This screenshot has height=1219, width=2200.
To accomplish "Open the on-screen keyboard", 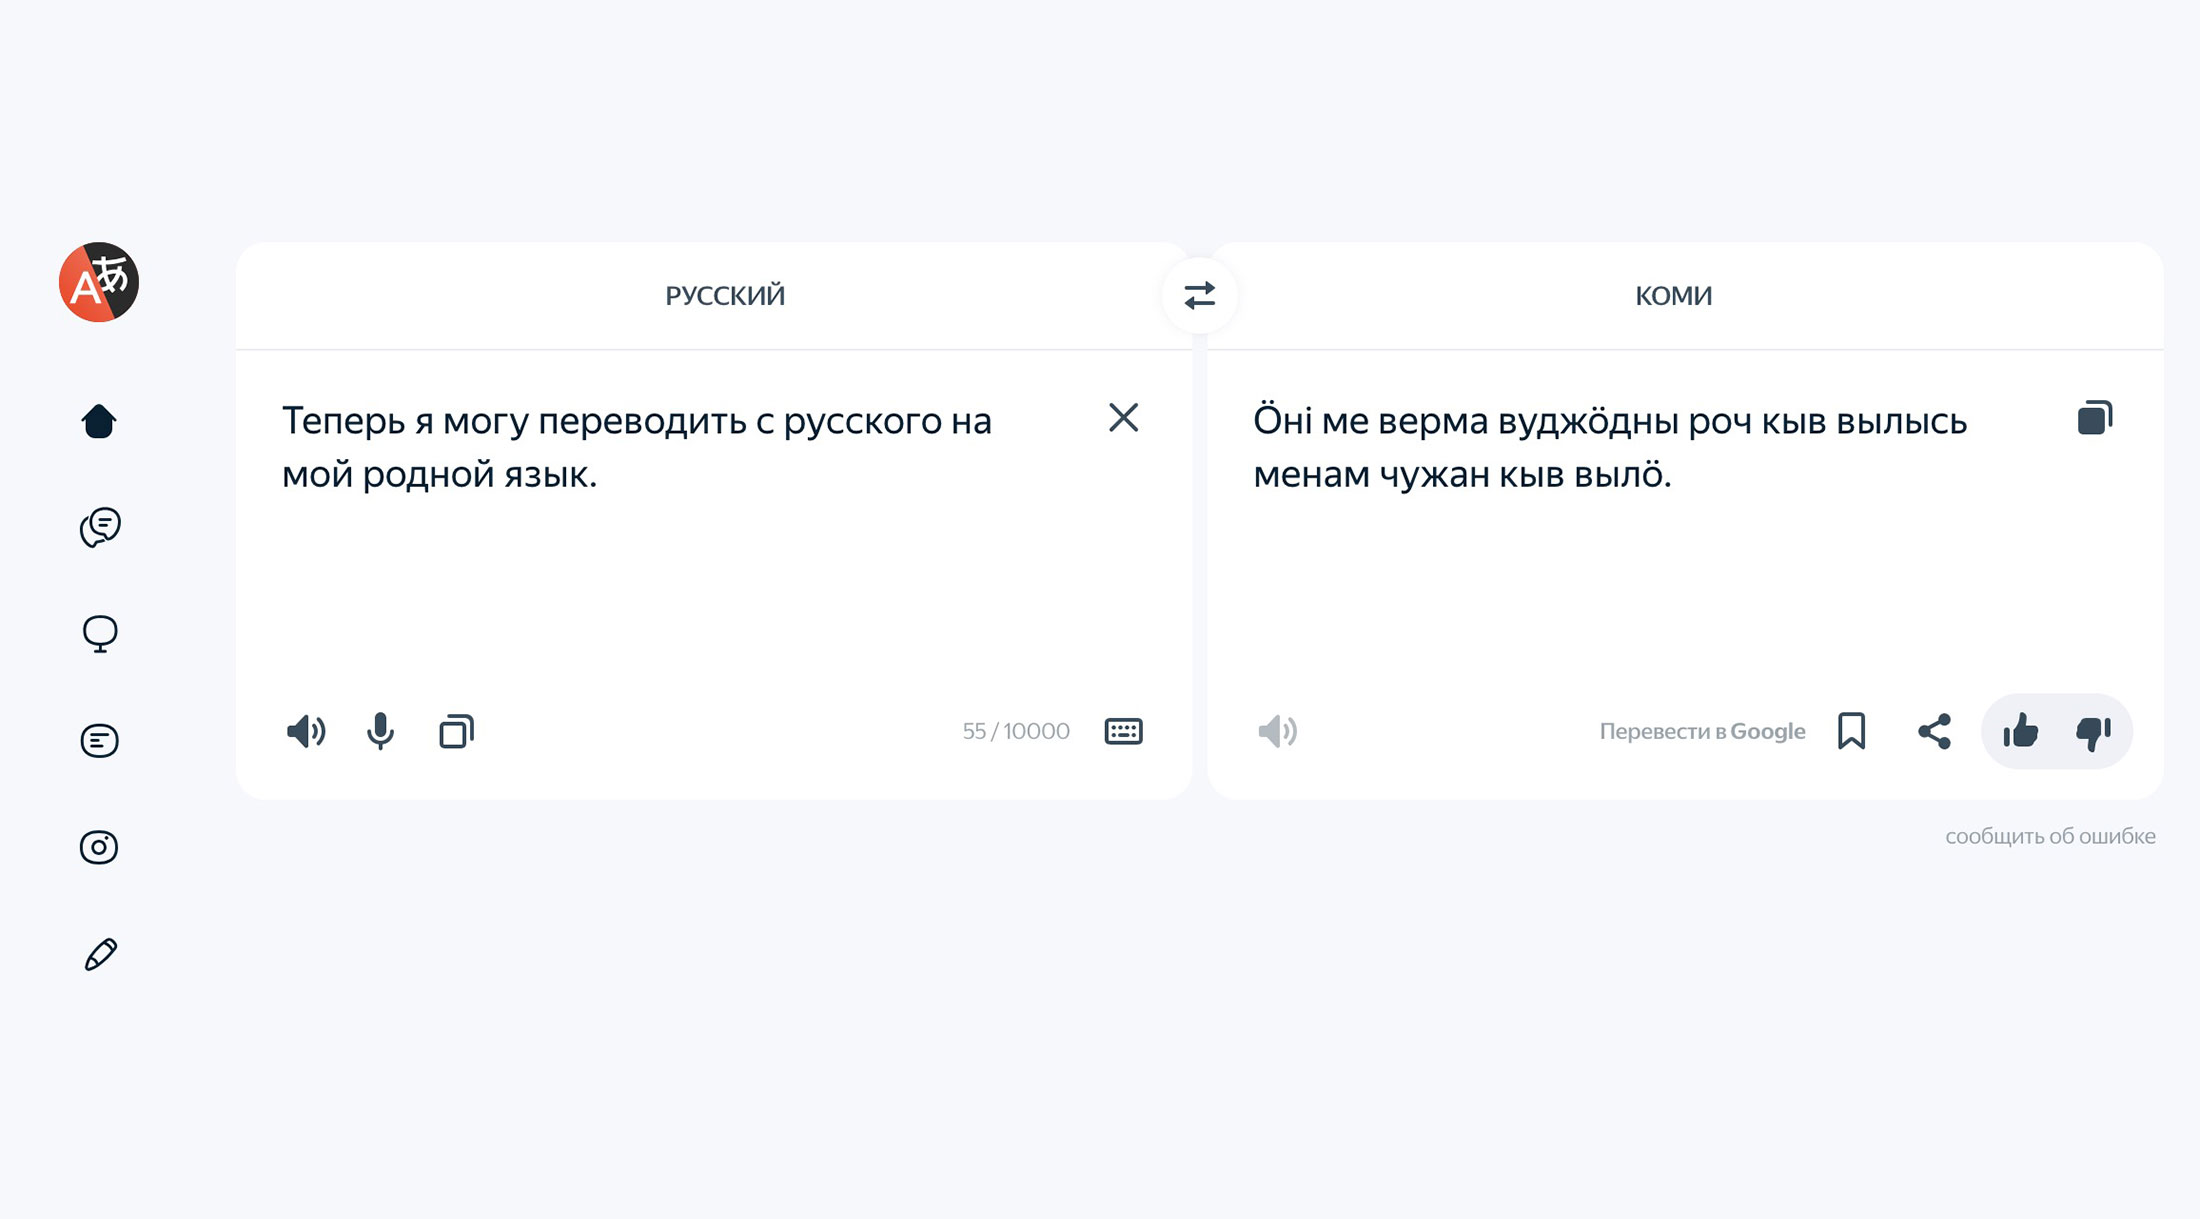I will click(x=1123, y=731).
